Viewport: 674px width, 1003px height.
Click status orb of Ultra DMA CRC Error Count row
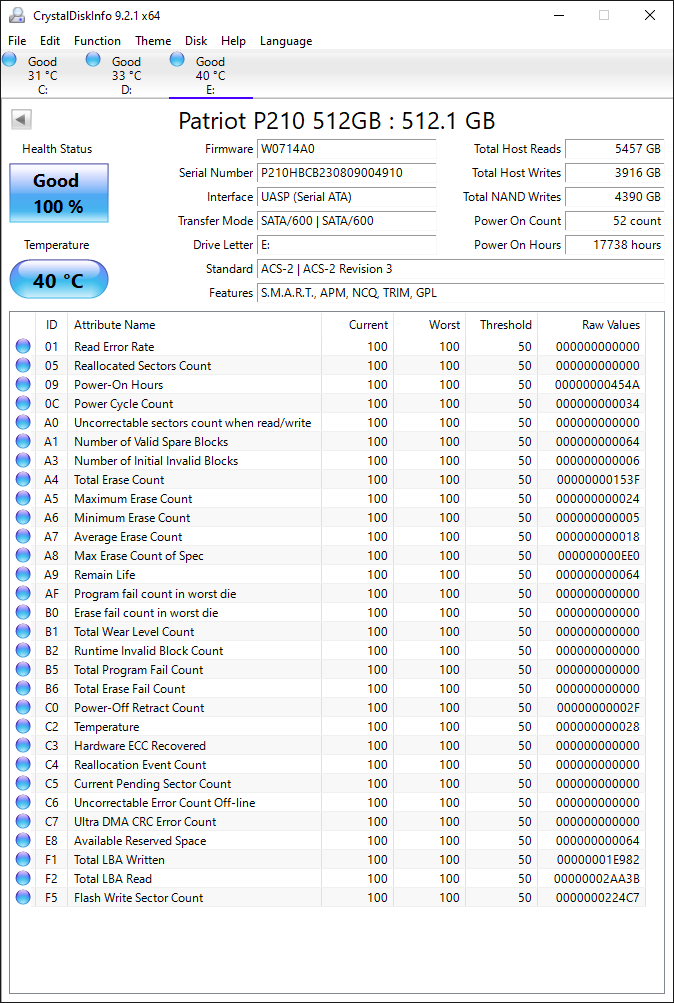coord(23,821)
